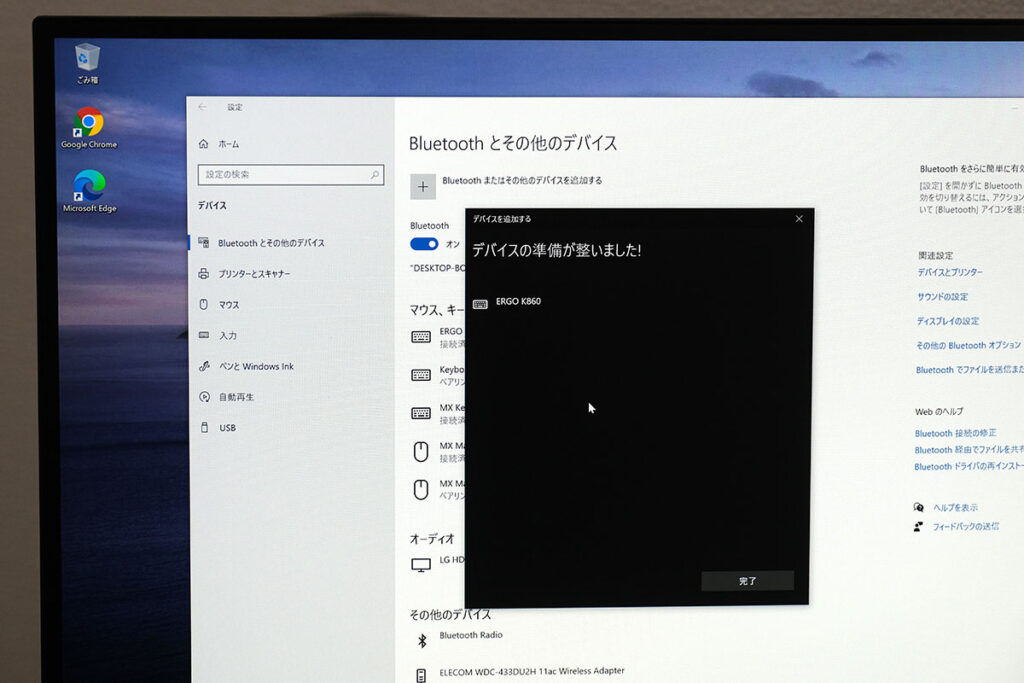Open the サウンドの設定 link
1024x683 pixels.
[x=942, y=296]
